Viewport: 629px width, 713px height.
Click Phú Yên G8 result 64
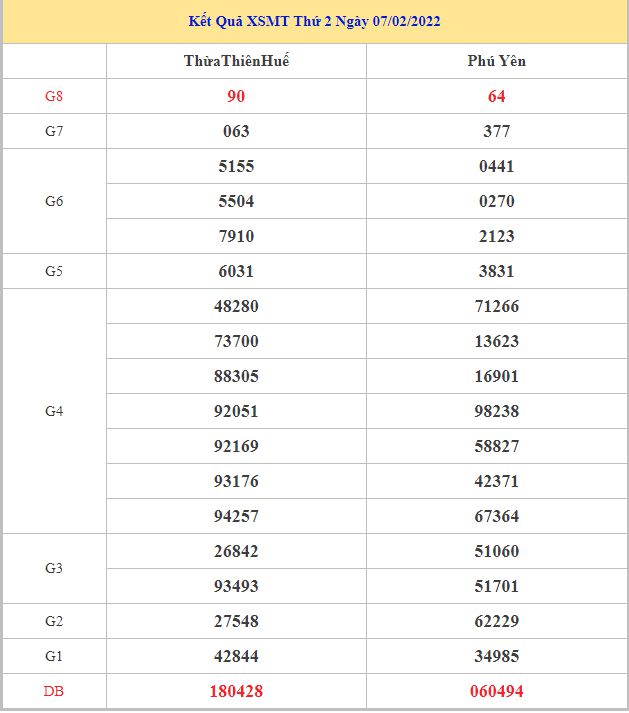pyautogui.click(x=497, y=96)
